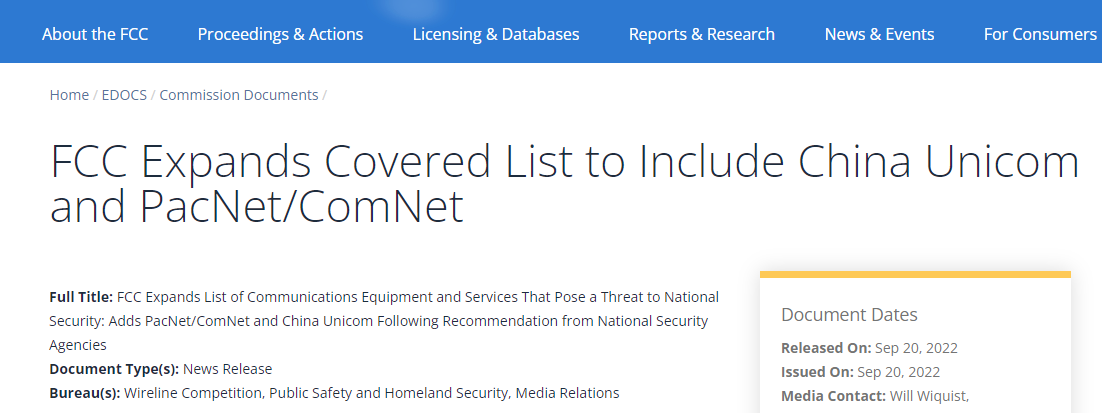
Task: Open the About the FCC menu
Action: tap(95, 34)
